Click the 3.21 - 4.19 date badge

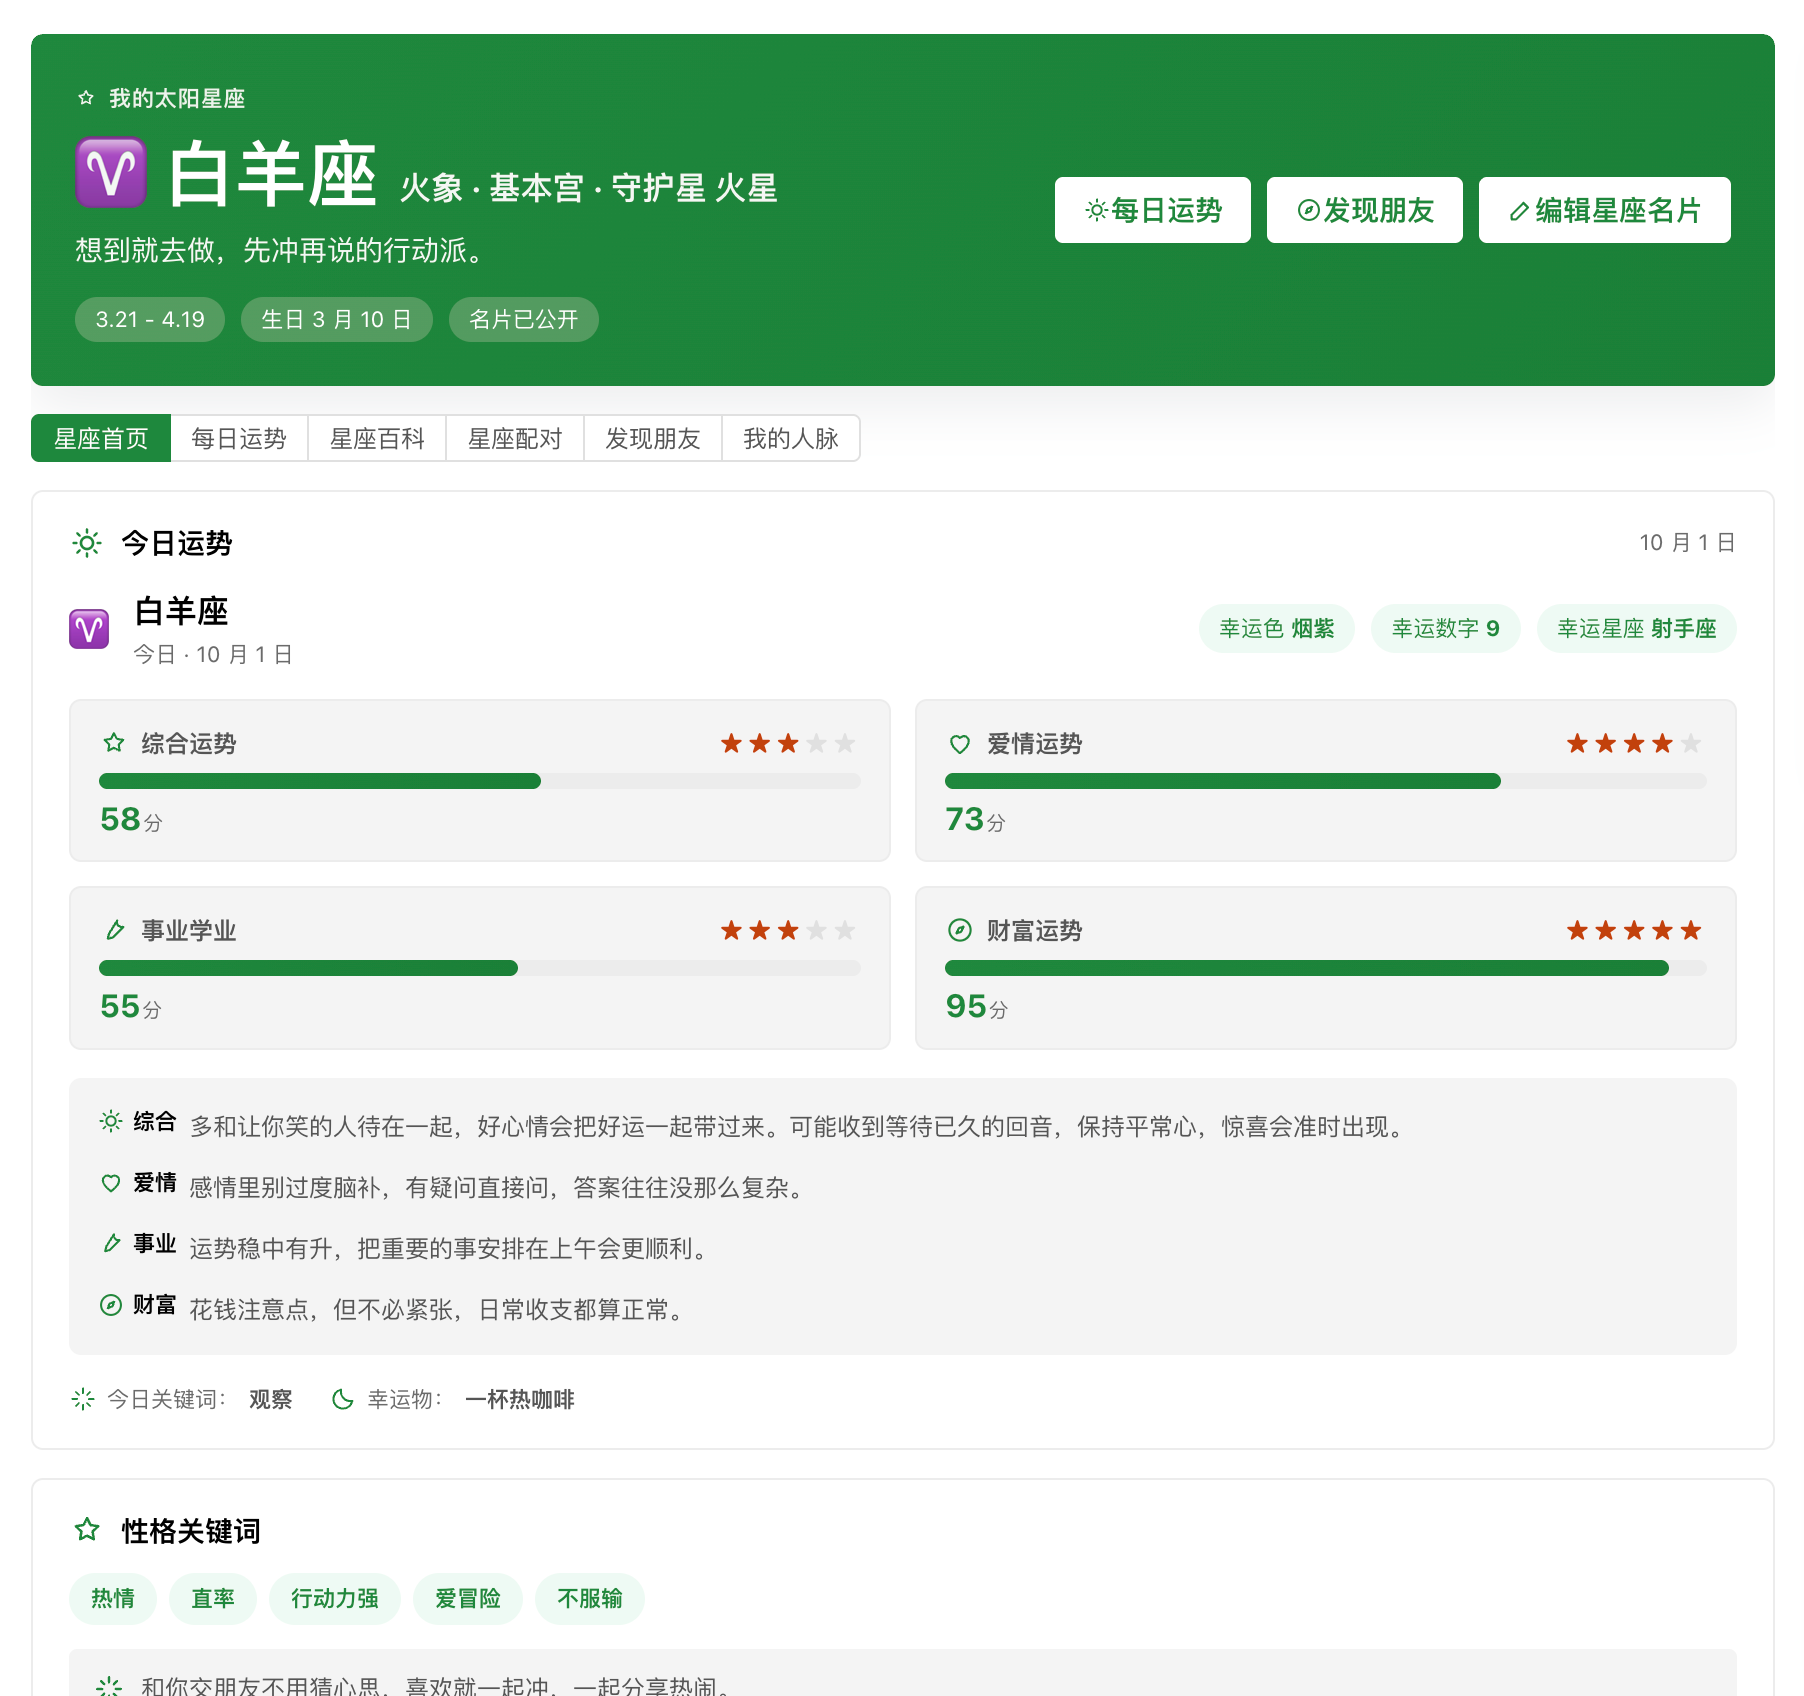point(150,320)
